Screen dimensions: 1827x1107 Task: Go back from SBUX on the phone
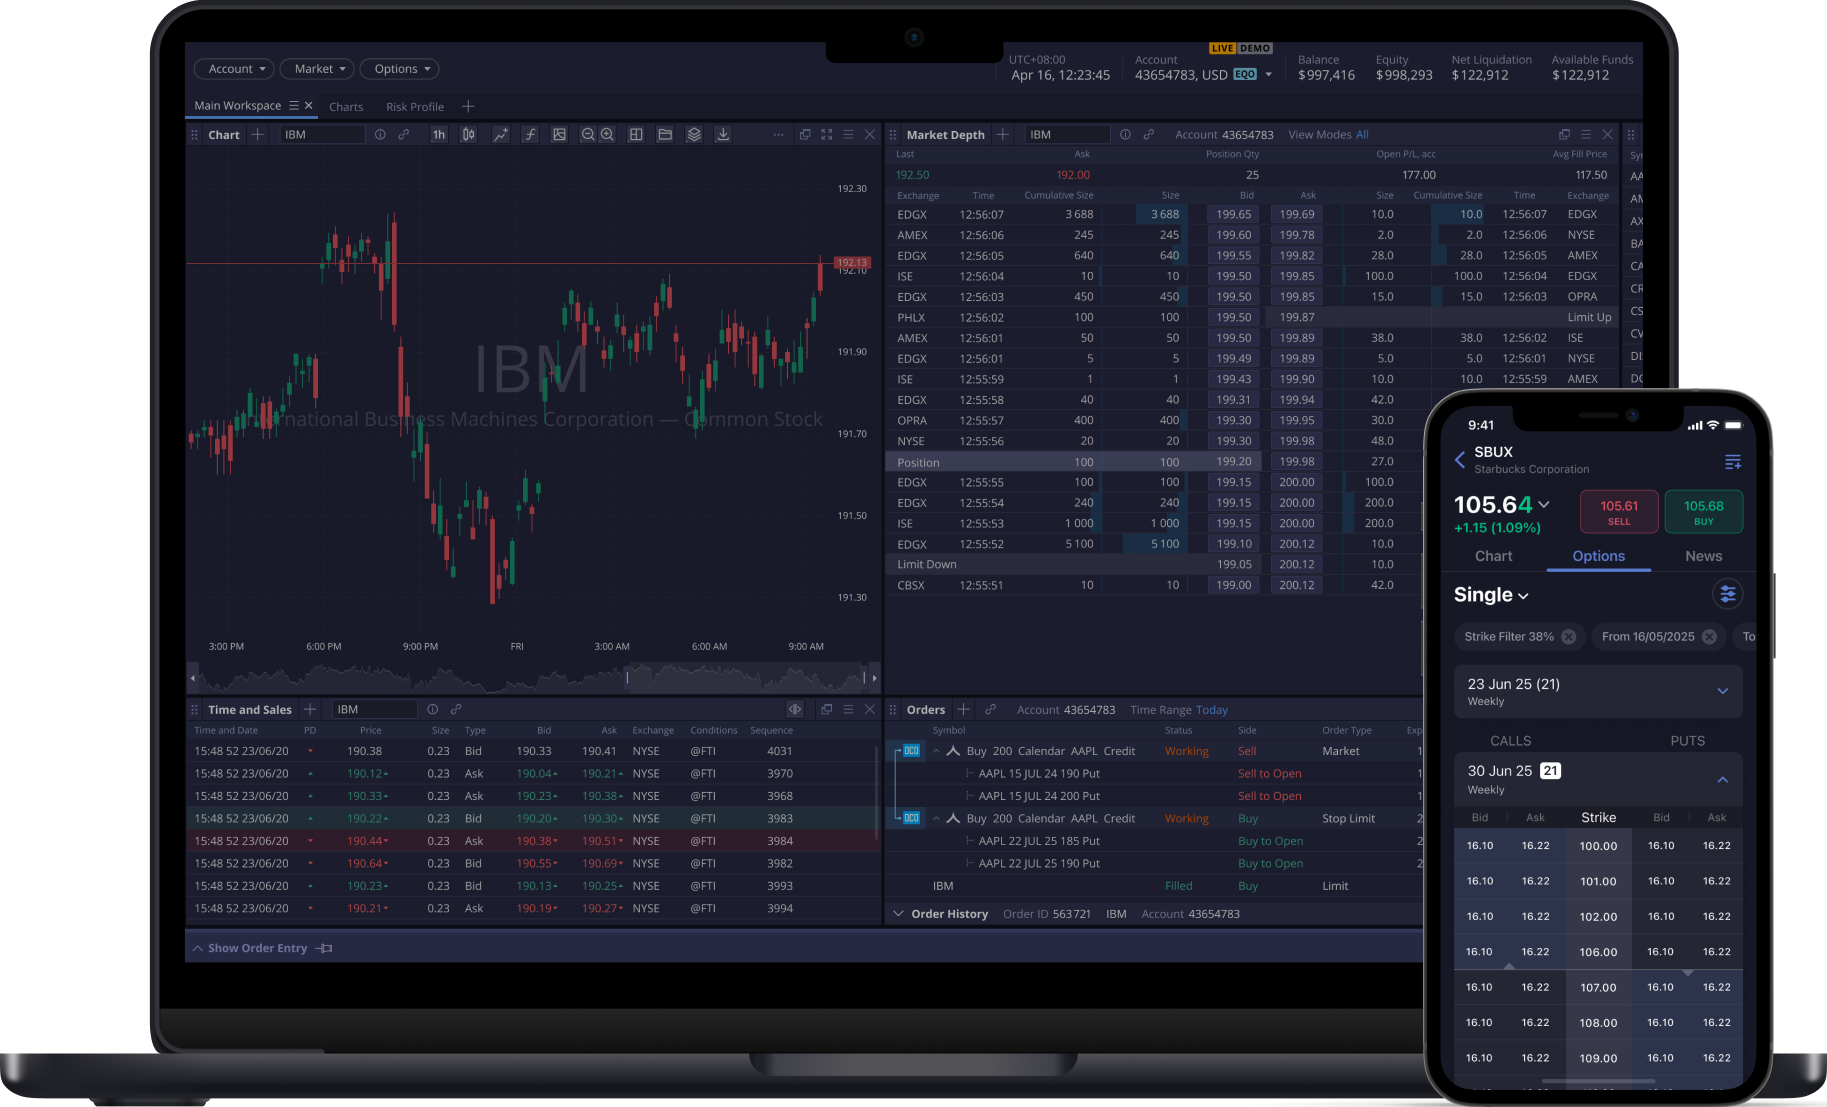pyautogui.click(x=1460, y=460)
